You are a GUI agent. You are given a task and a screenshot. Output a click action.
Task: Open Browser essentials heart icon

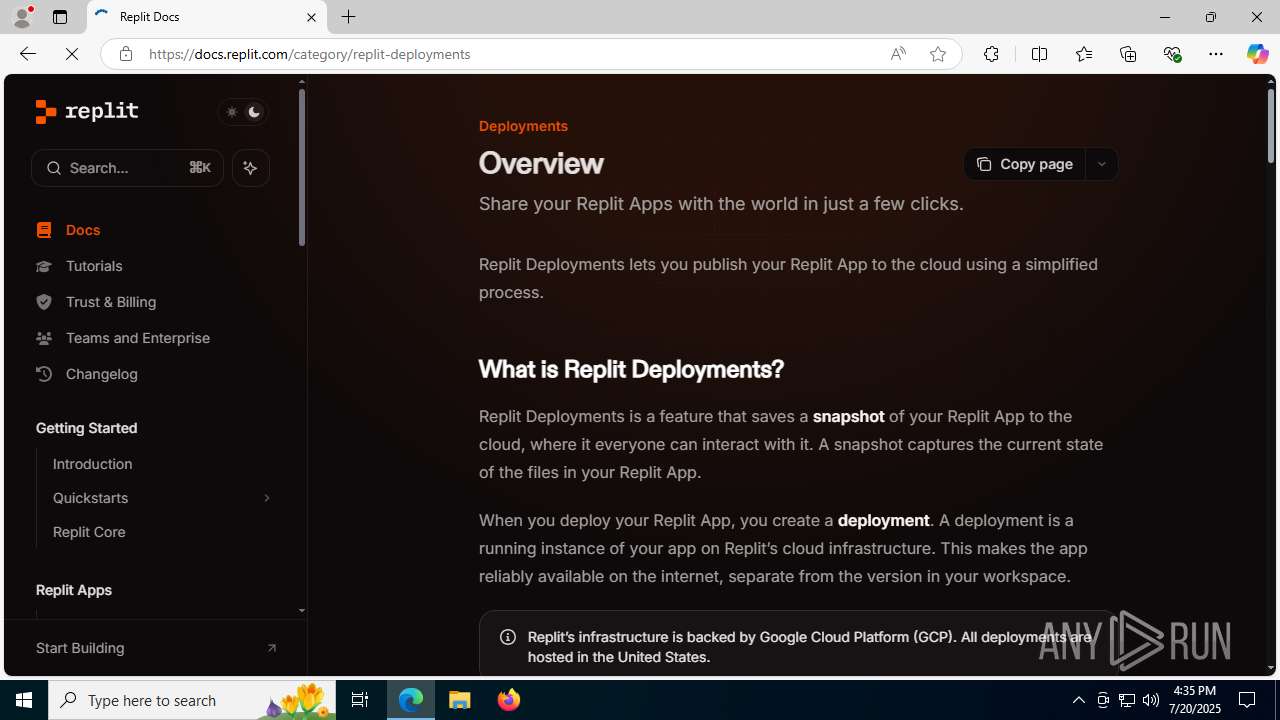pos(1172,54)
